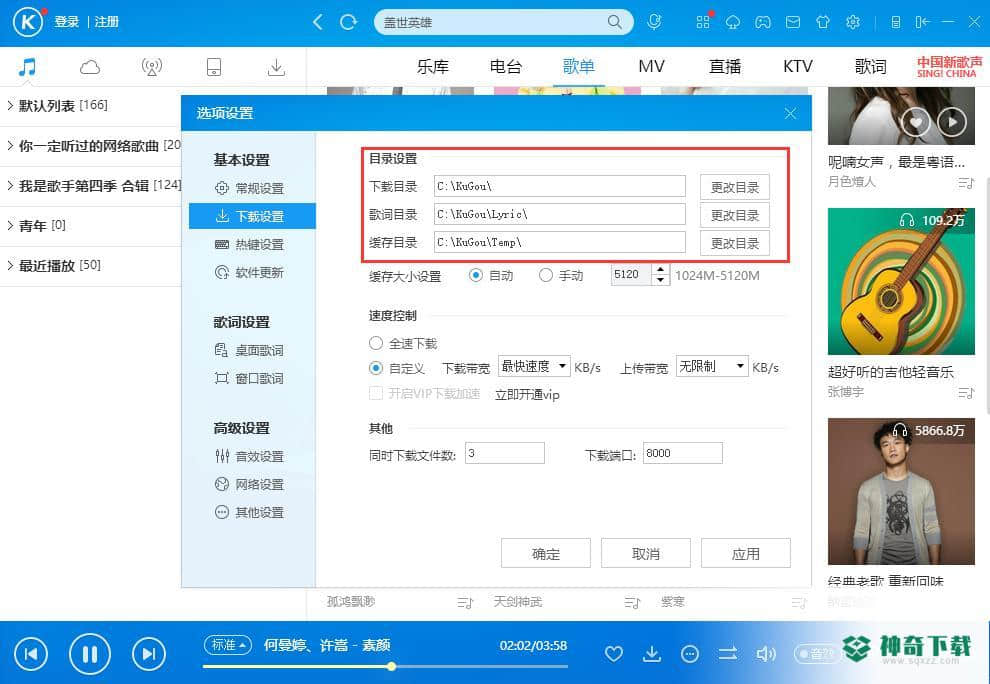Viewport: 990px width, 684px height.
Task: Select 全速下载 speed option
Action: tap(376, 343)
